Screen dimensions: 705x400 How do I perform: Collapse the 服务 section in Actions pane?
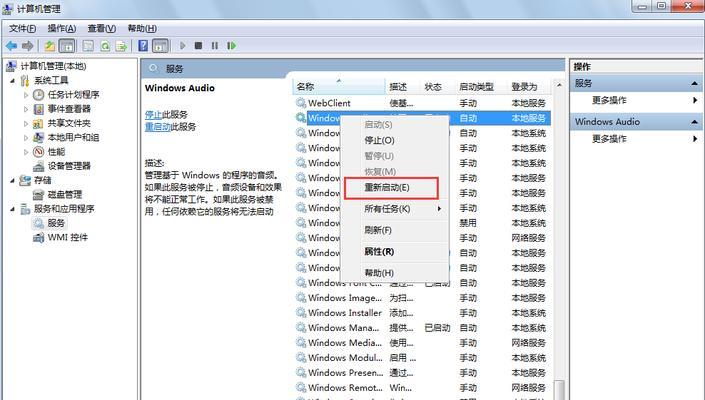pyautogui.click(x=694, y=83)
